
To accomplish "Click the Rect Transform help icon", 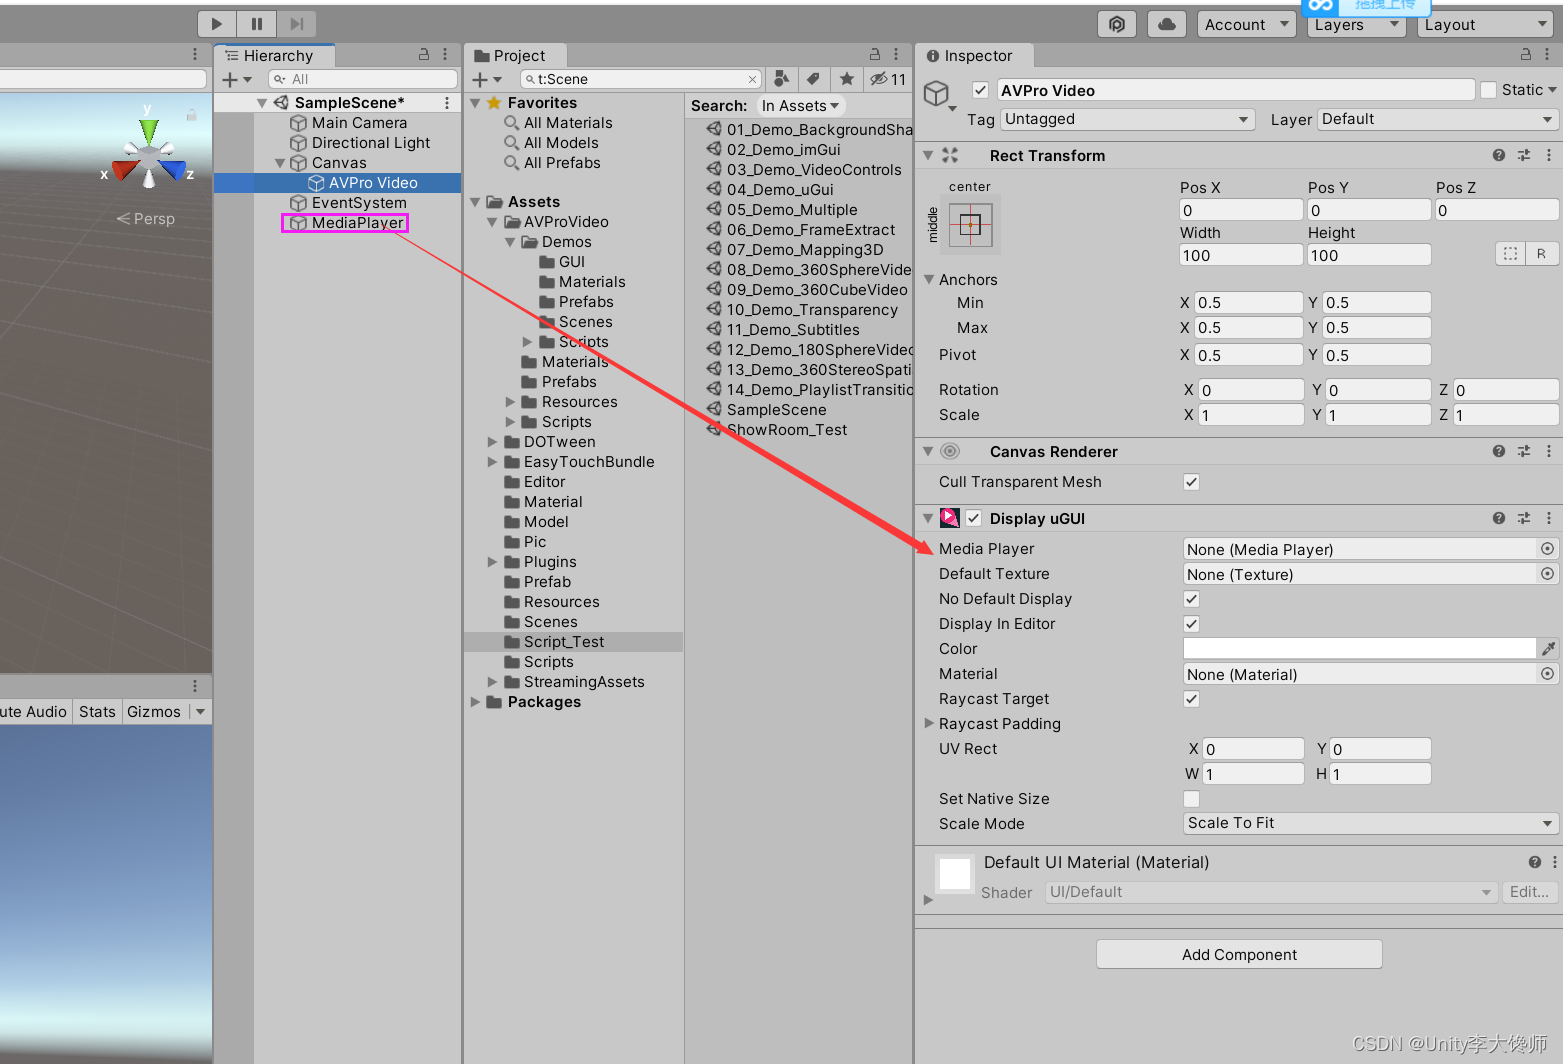I will [1498, 155].
